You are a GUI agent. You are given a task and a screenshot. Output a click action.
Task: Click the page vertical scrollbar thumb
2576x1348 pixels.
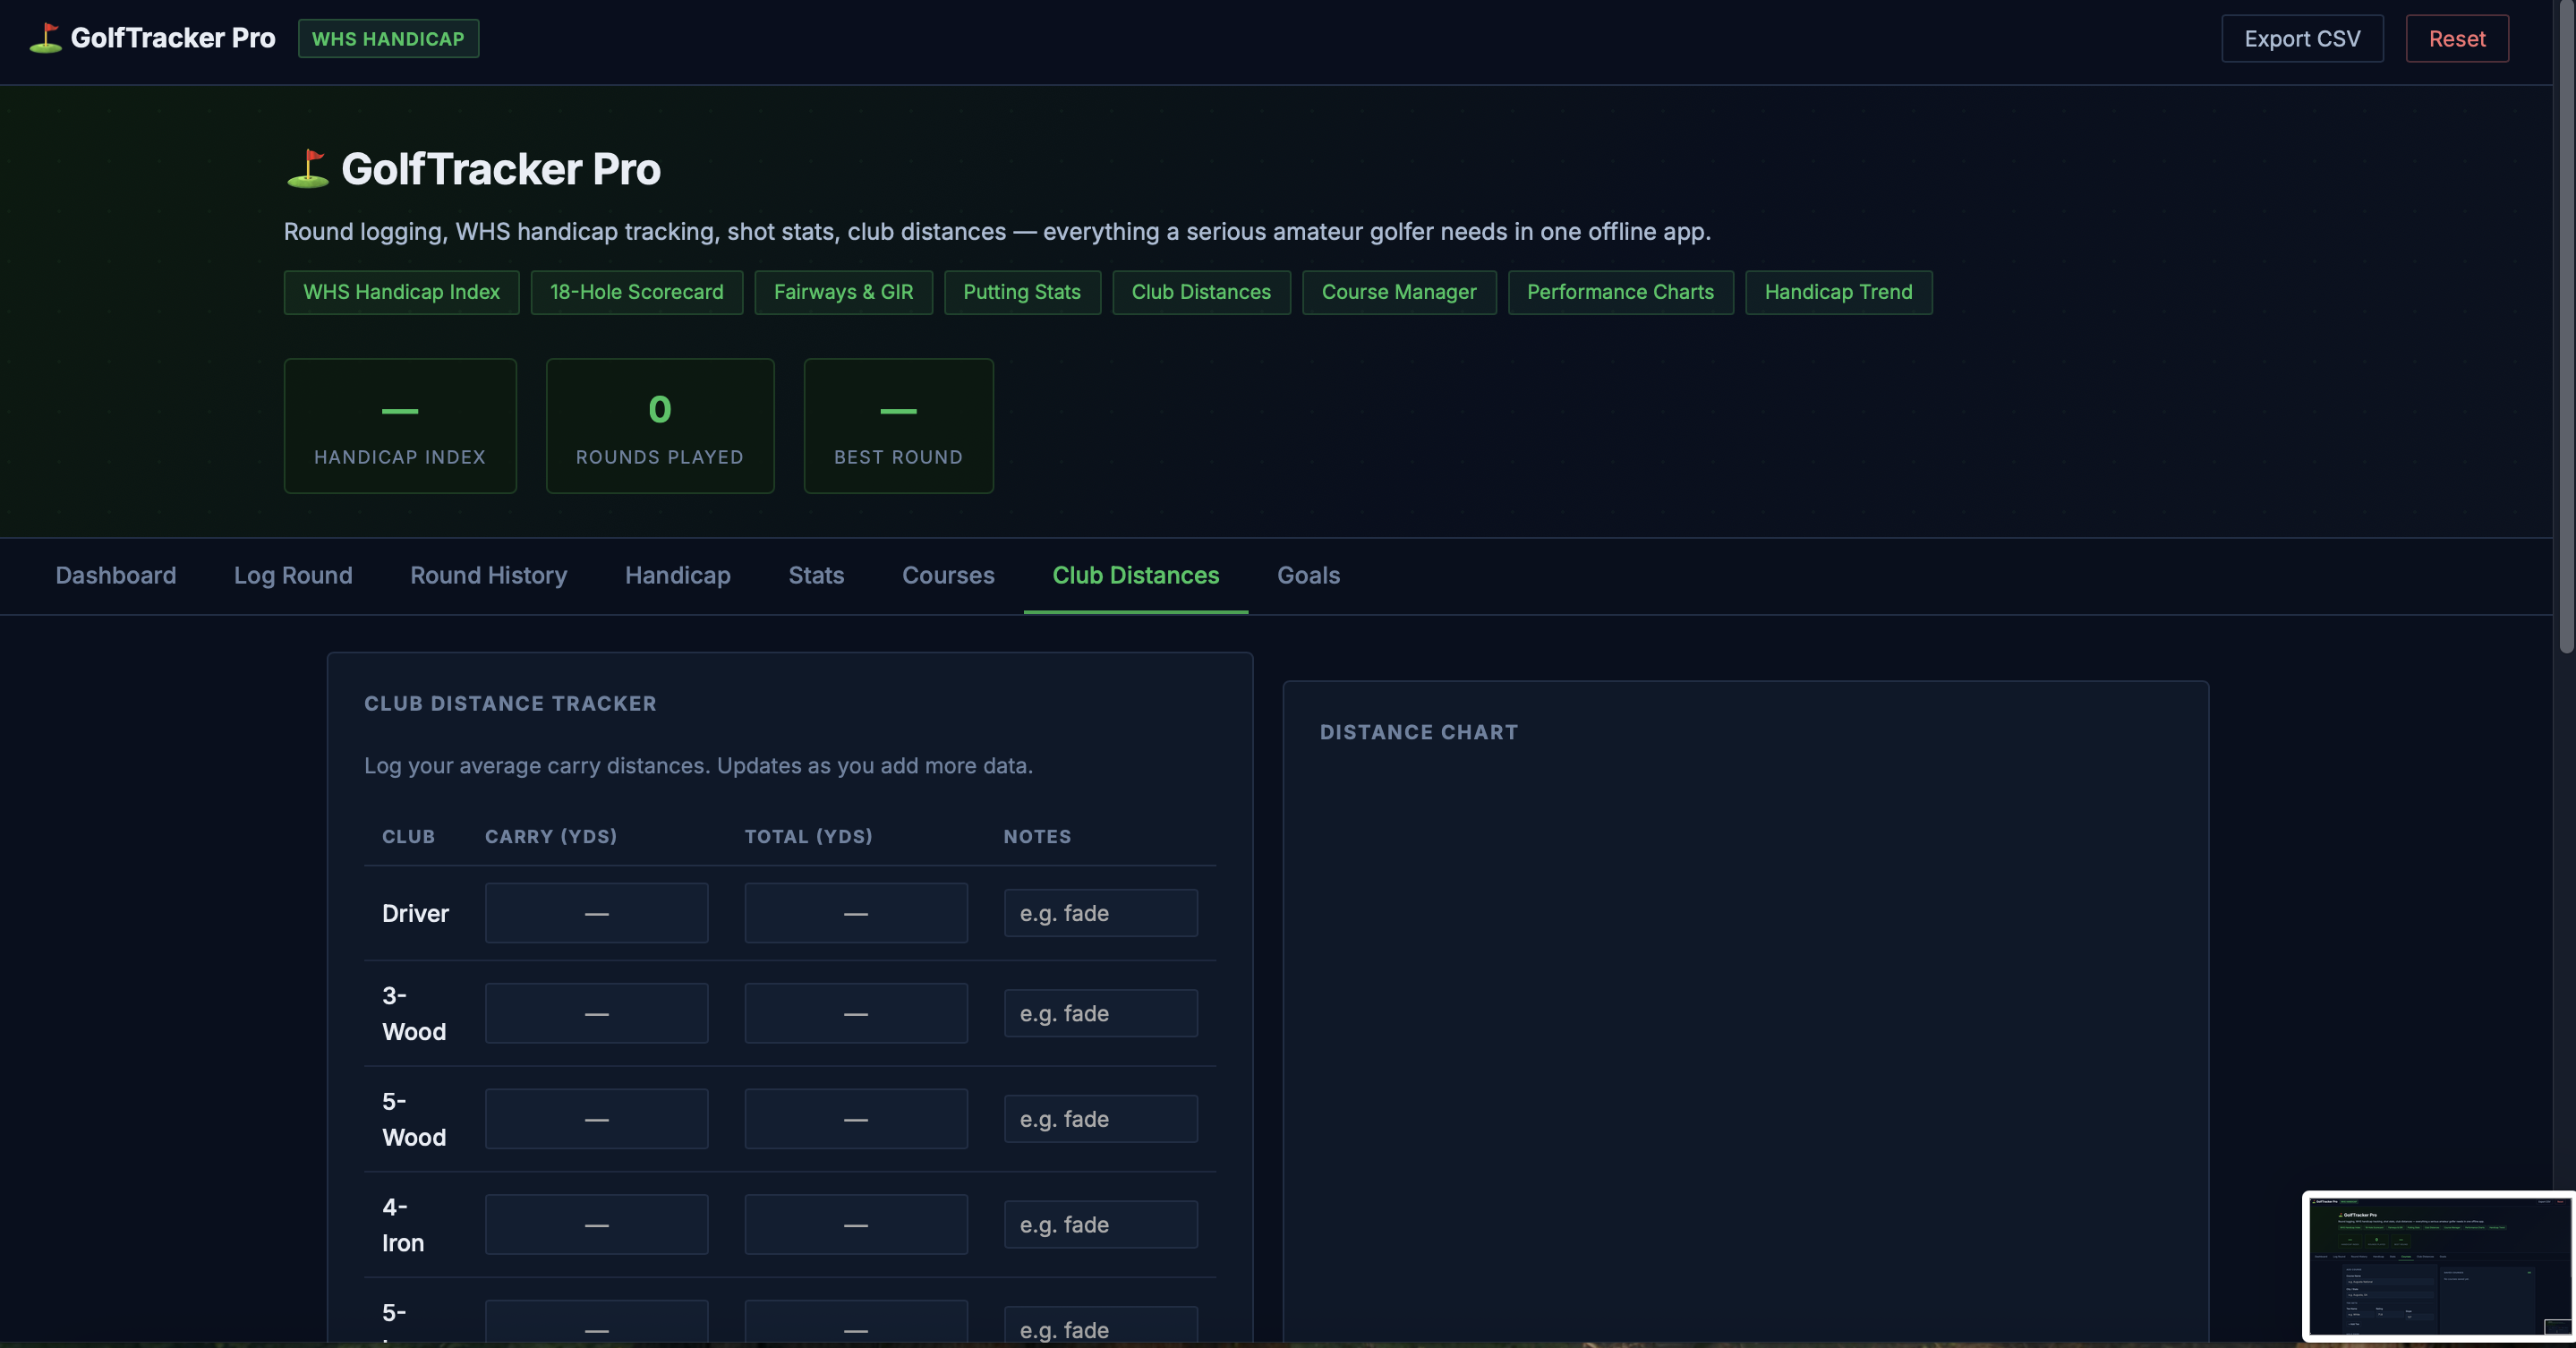pos(2566,327)
